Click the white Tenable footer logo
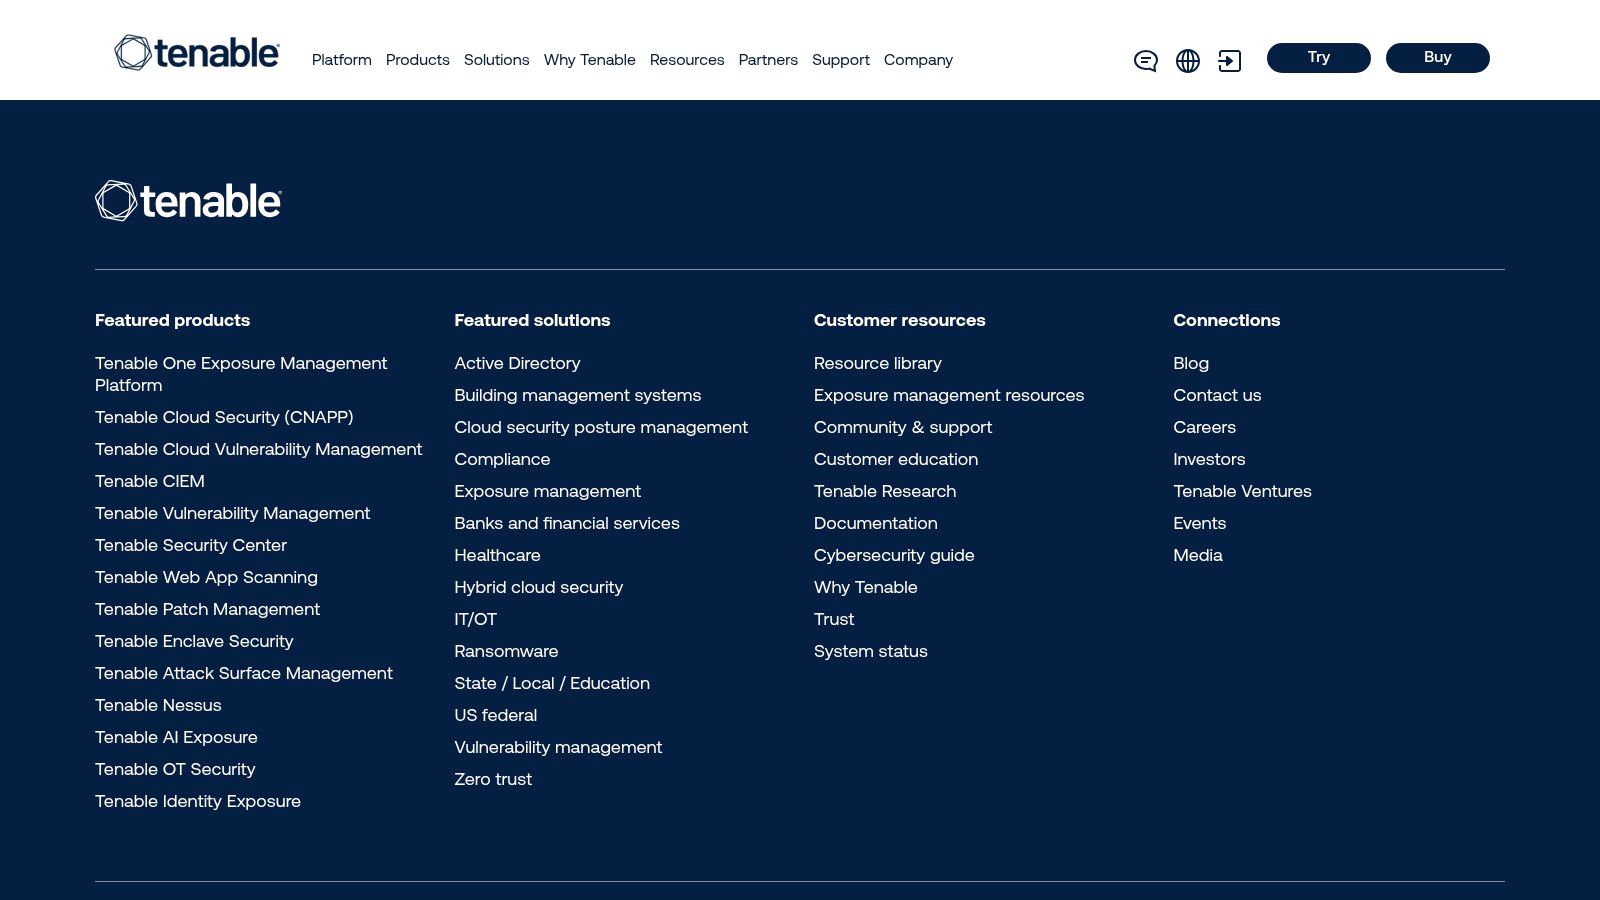 pos(188,201)
